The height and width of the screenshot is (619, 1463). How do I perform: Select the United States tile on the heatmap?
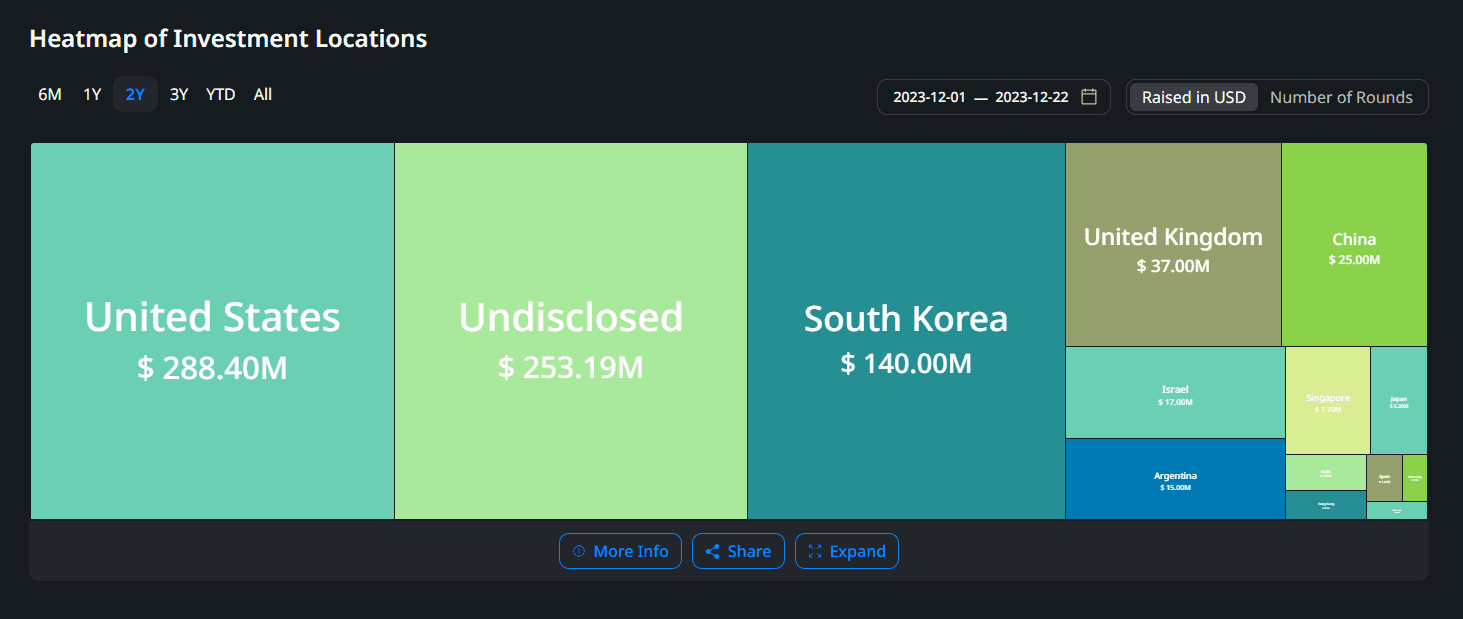coord(212,330)
